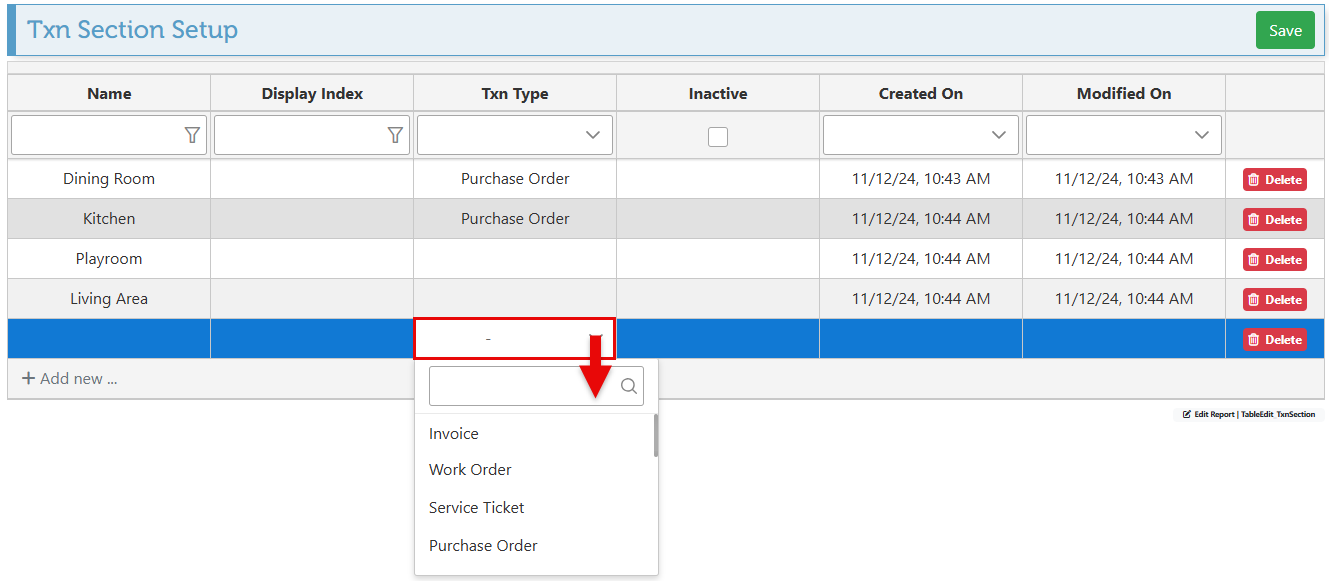Viewport: 1329px width, 581px height.
Task: Expand the Created On filter dropdown
Action: (x=998, y=135)
